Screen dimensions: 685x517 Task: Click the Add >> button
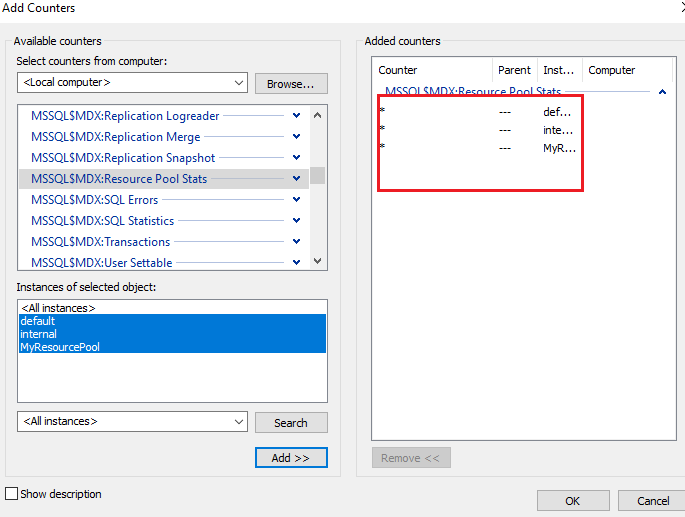291,458
